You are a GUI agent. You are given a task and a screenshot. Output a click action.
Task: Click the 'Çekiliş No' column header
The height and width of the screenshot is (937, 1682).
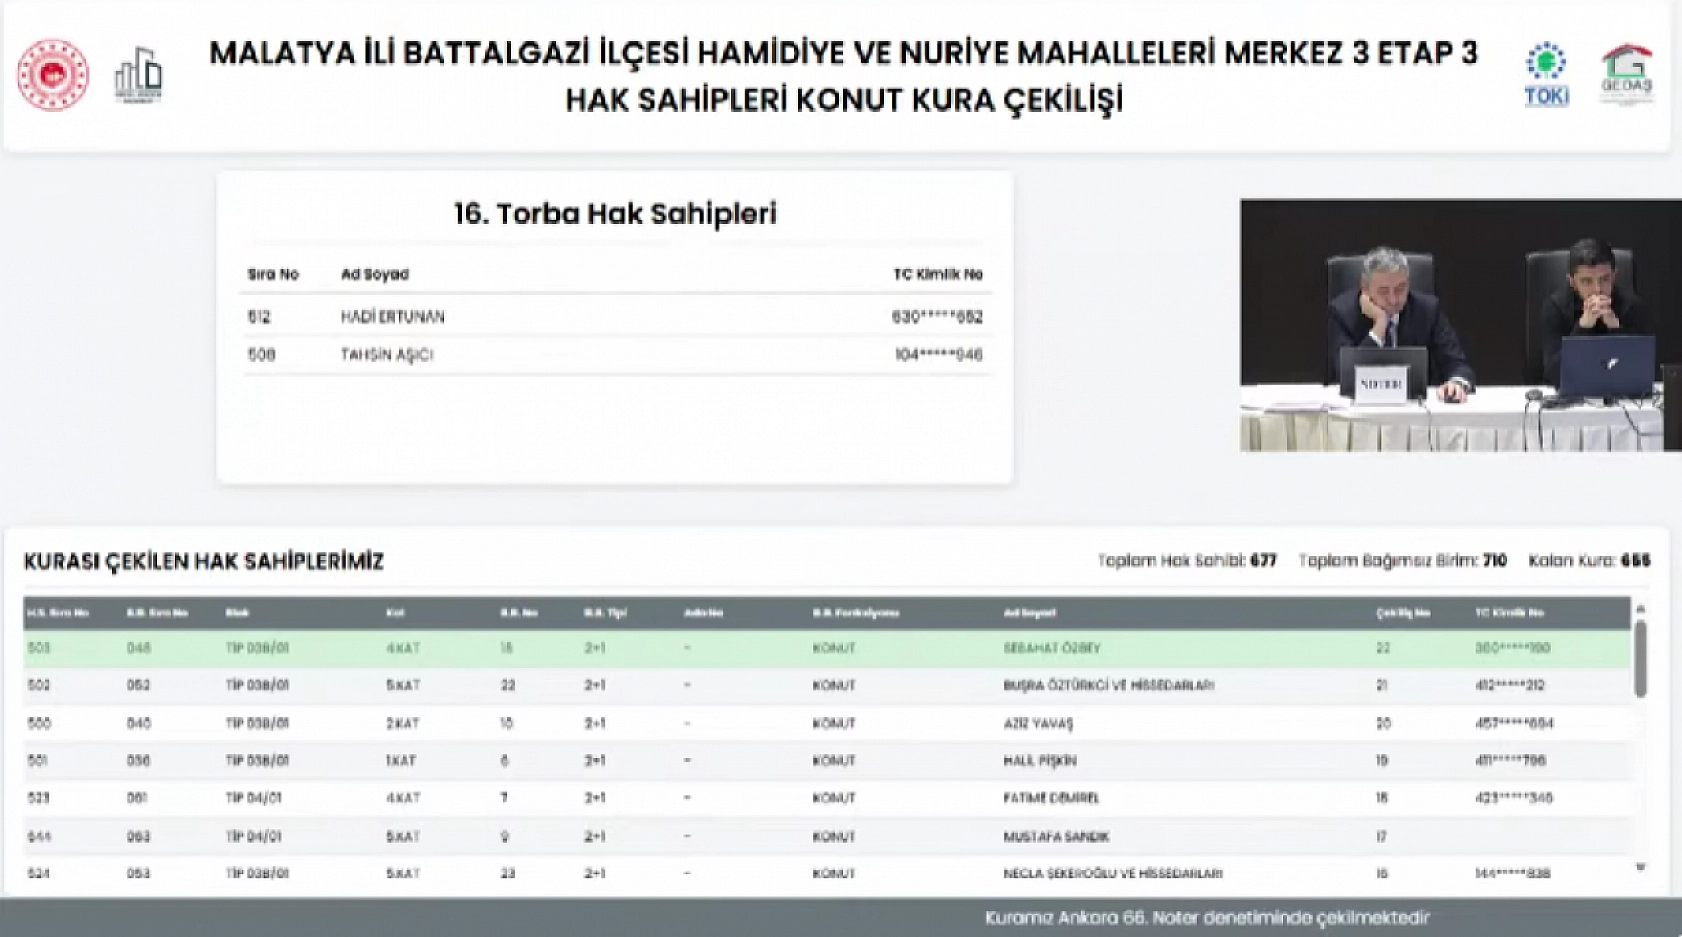pyautogui.click(x=1402, y=612)
